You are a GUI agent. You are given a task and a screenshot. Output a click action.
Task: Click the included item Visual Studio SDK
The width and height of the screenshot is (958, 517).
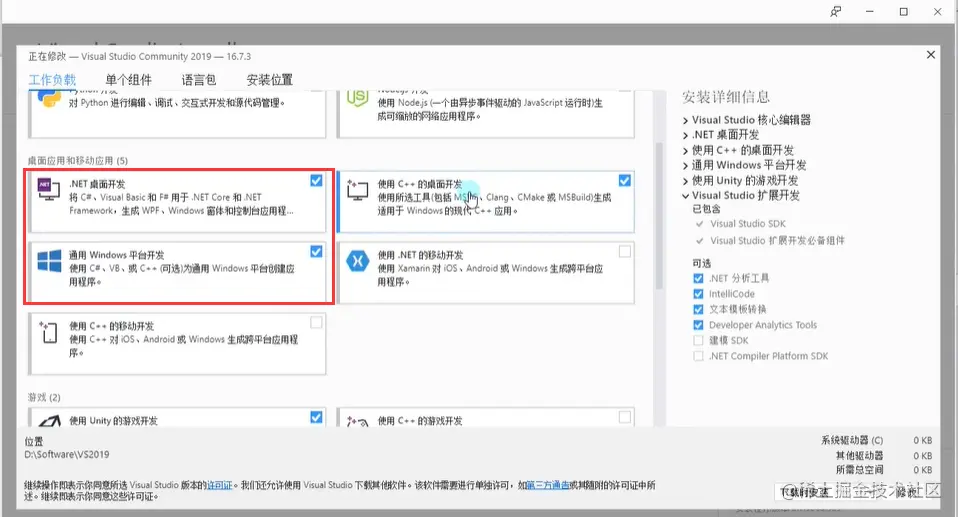(748, 224)
